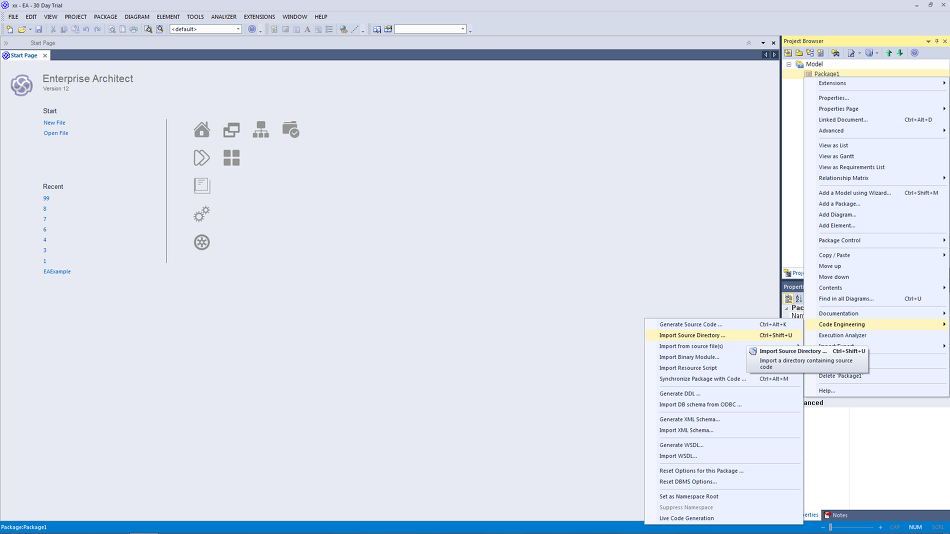Click the Open Project folder icon
This screenshot has width=950, height=534.
coord(22,29)
